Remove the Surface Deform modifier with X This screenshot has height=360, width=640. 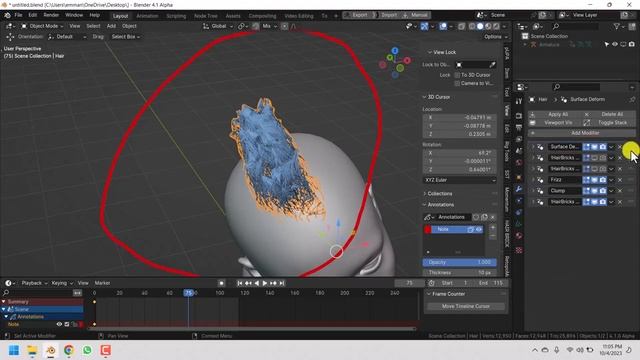pyautogui.click(x=620, y=147)
